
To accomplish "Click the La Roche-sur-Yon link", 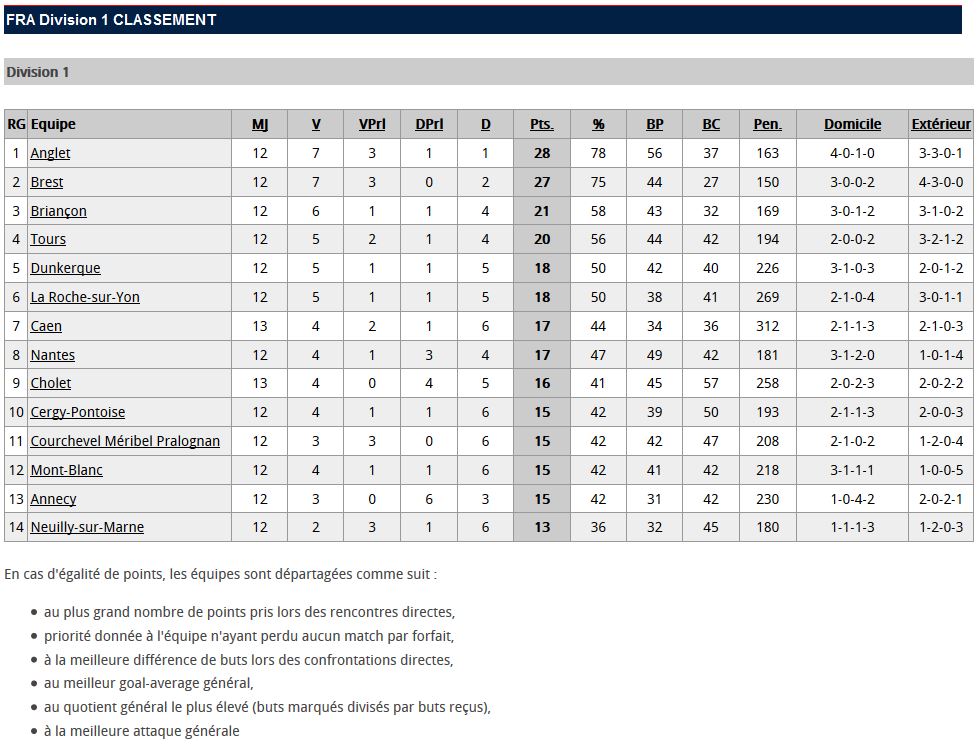I will 85,297.
